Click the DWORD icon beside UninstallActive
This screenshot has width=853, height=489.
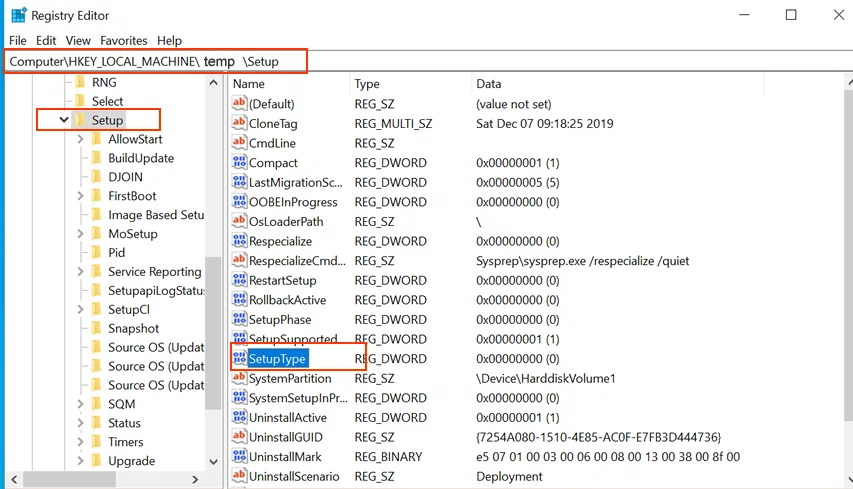tap(239, 417)
